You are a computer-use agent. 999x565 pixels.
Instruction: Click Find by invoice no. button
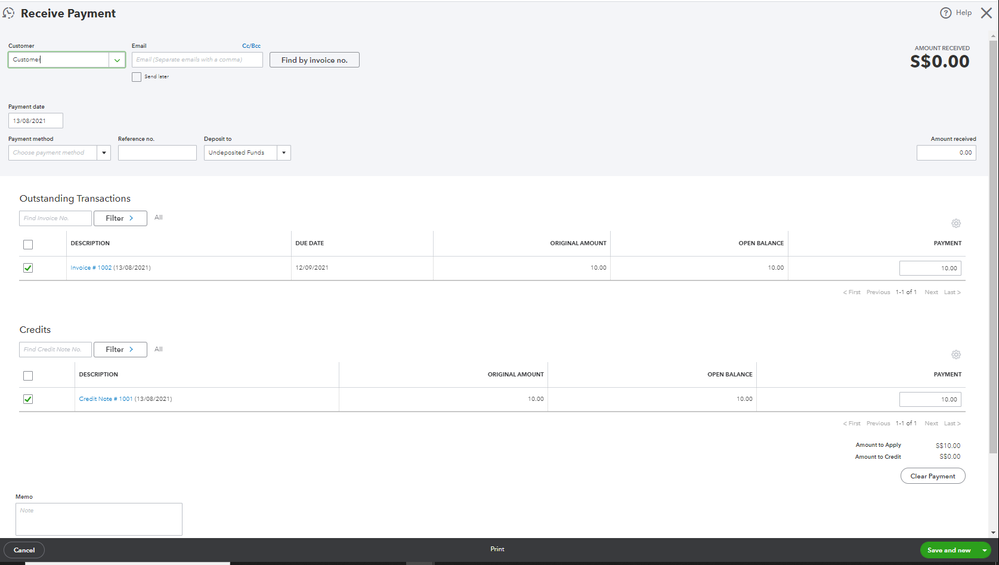(x=314, y=60)
